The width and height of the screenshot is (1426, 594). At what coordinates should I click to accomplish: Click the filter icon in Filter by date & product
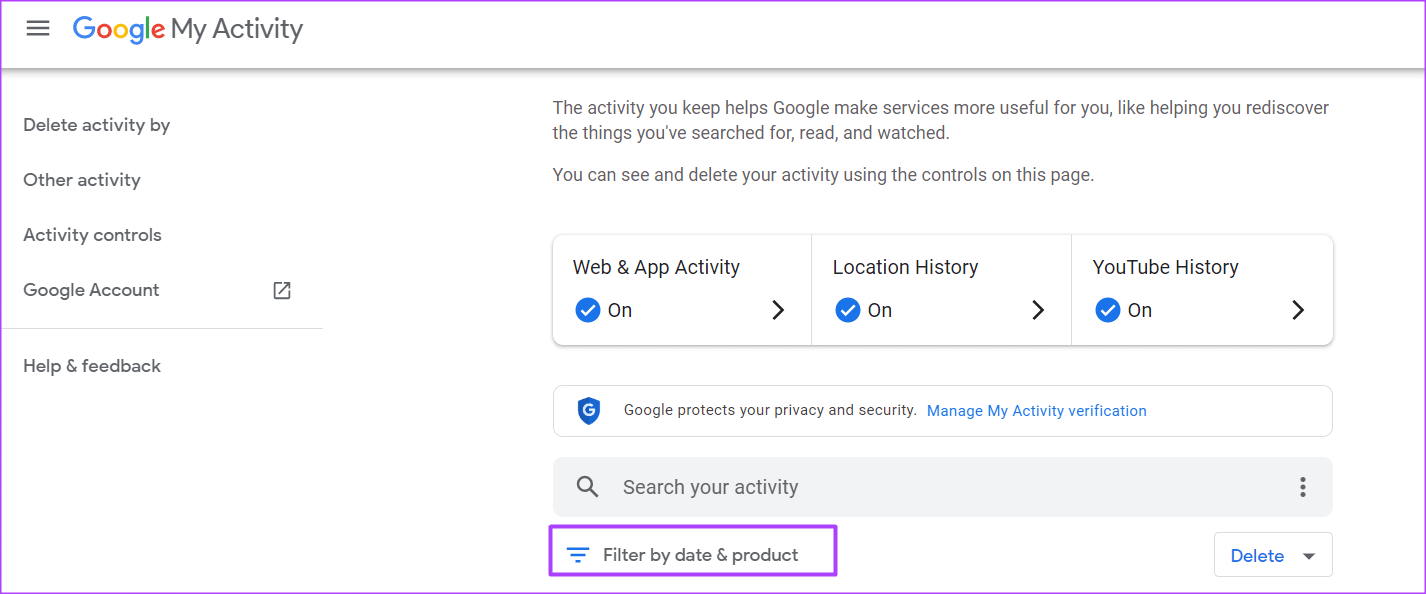578,552
